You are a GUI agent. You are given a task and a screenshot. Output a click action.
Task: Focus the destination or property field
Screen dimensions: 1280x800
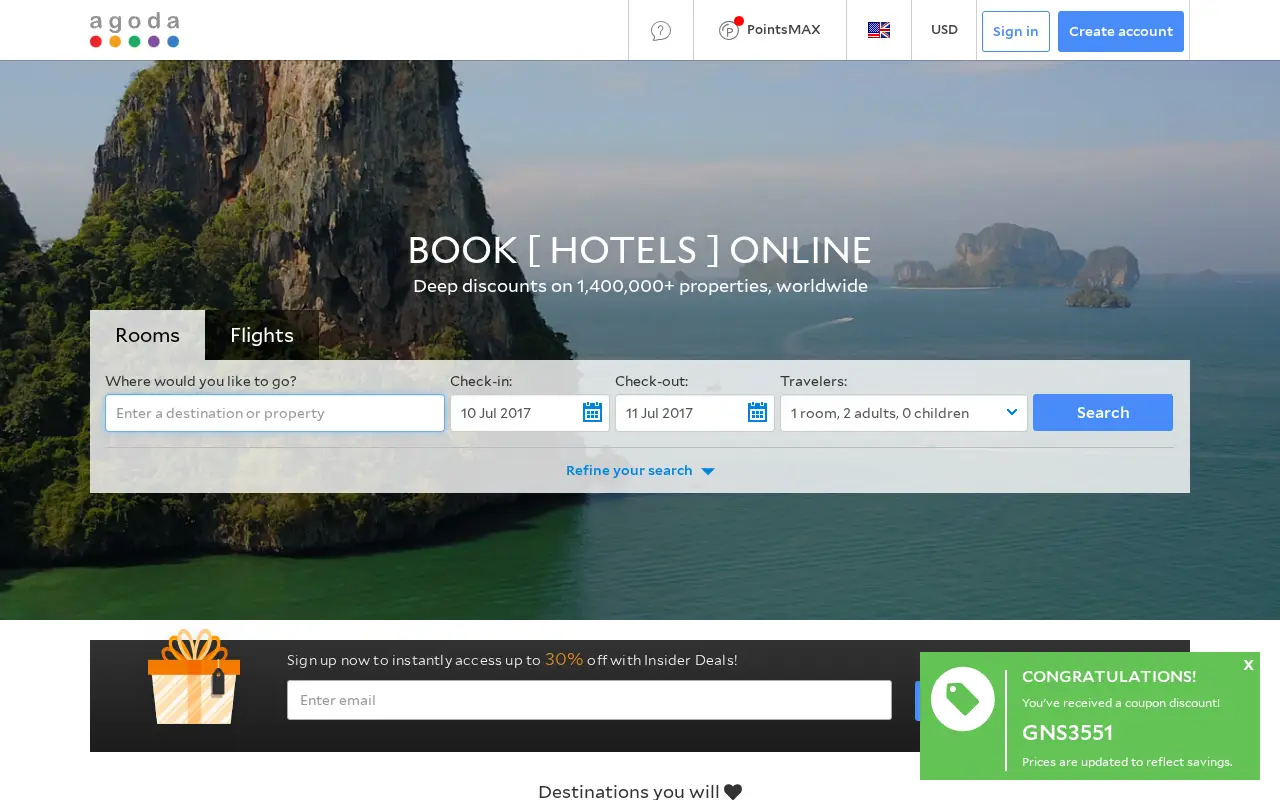[x=275, y=413]
